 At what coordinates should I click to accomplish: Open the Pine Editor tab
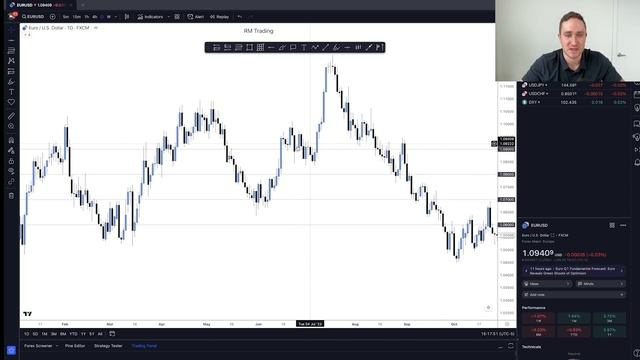click(x=75, y=346)
